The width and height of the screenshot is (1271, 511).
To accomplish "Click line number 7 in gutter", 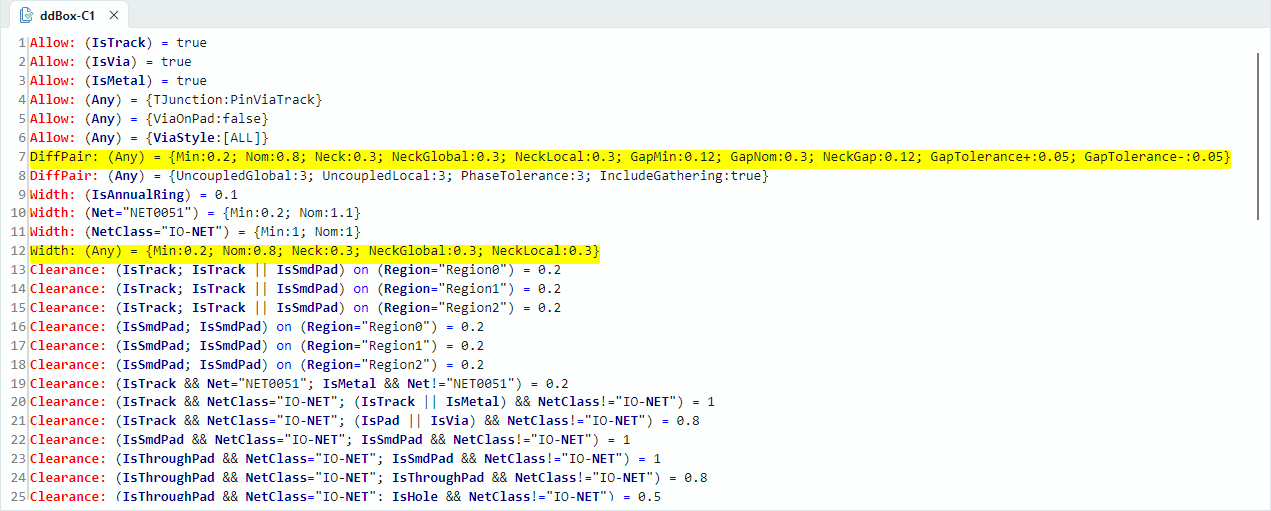I will [21, 157].
